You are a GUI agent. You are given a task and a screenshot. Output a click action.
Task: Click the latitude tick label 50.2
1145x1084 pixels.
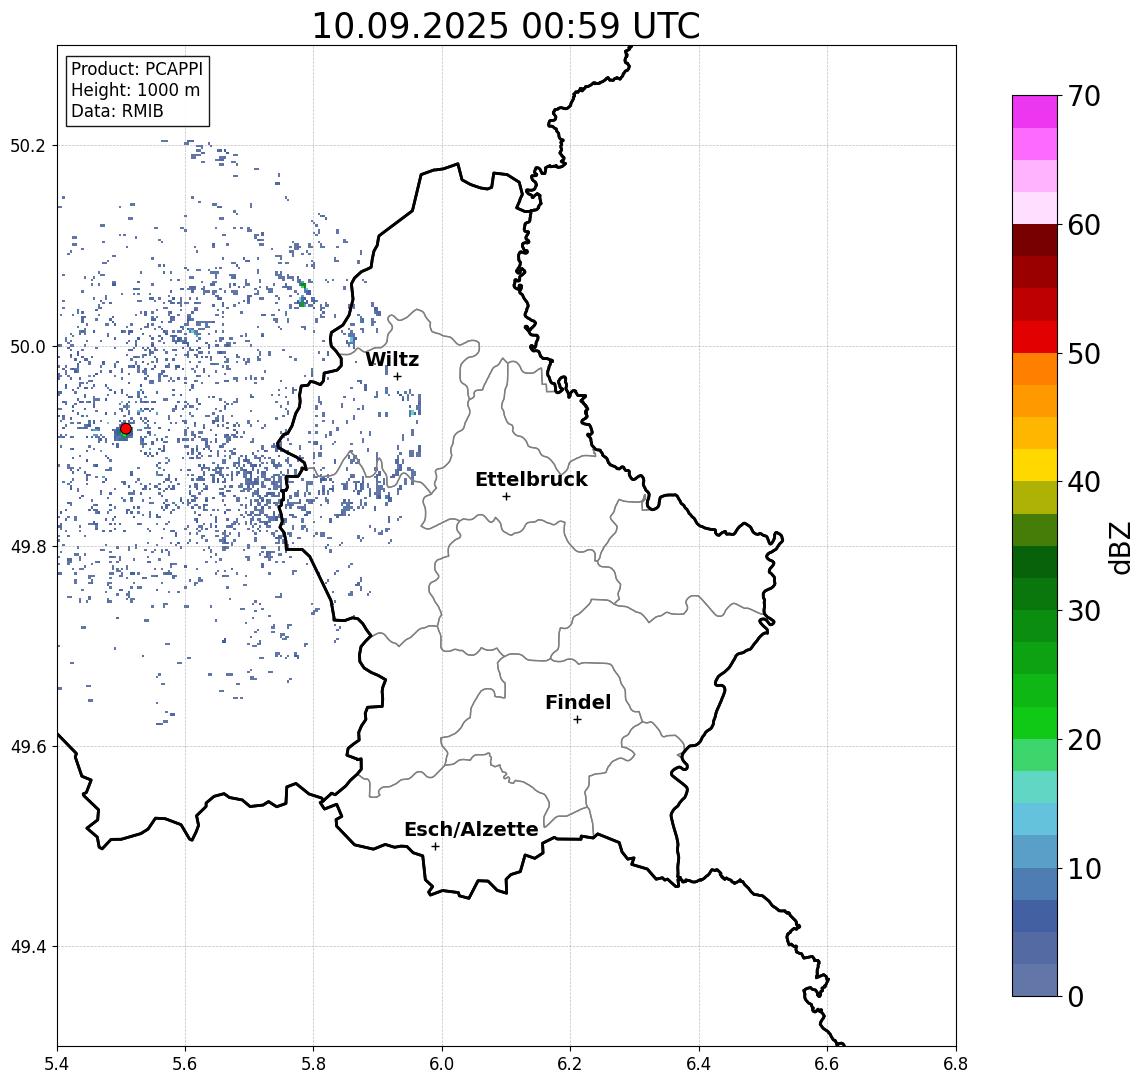tap(28, 145)
